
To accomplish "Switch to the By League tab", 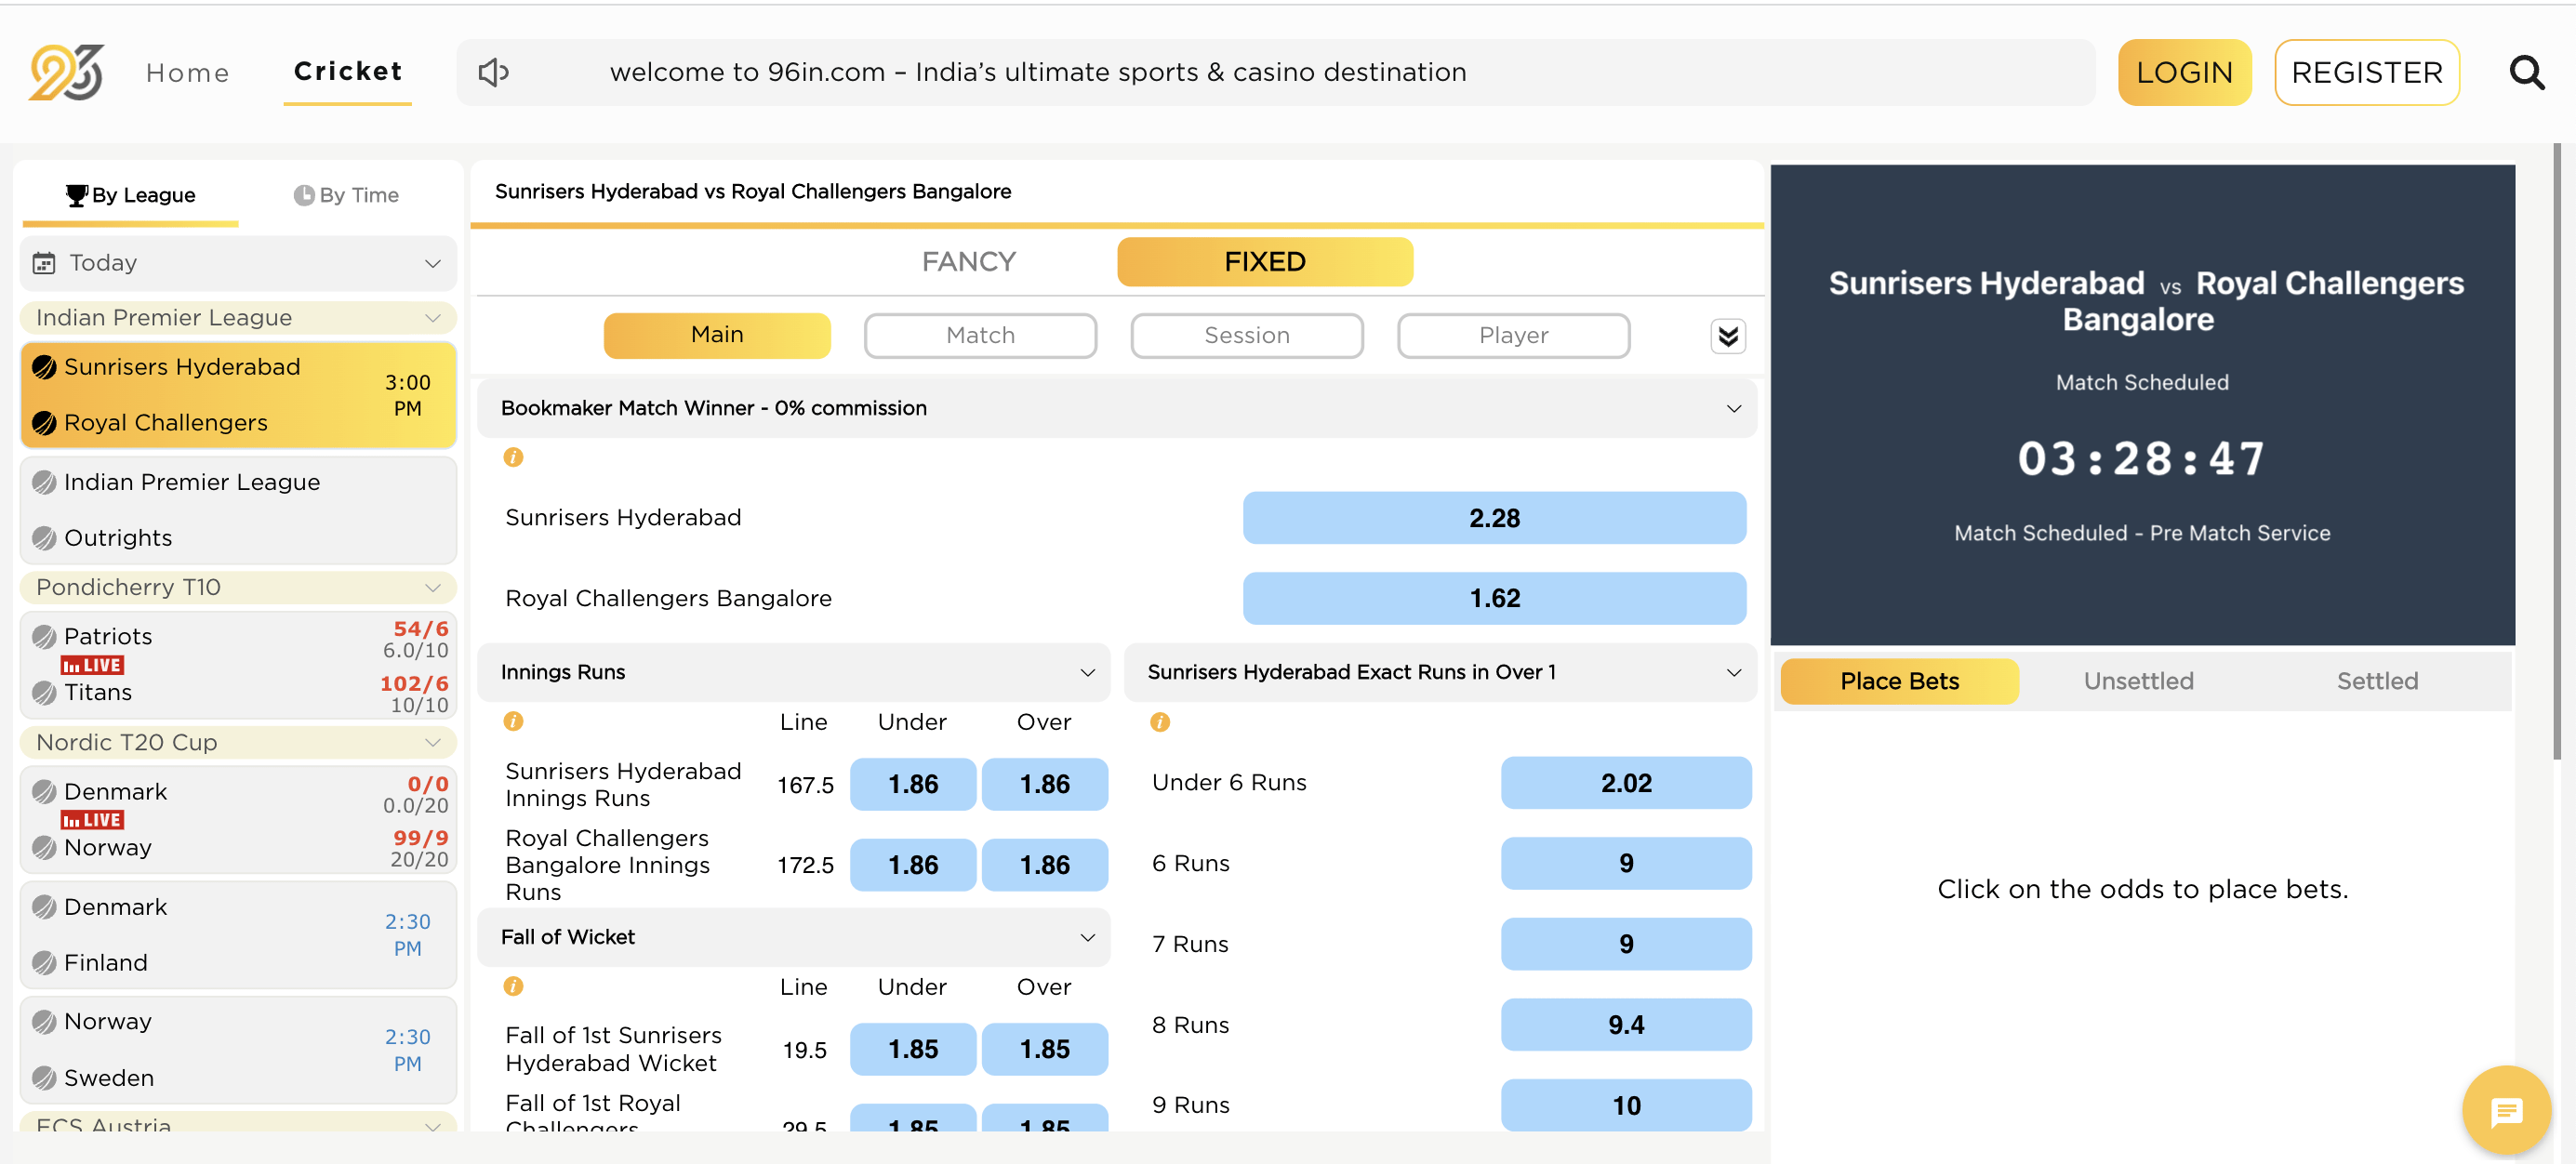I will [x=131, y=195].
